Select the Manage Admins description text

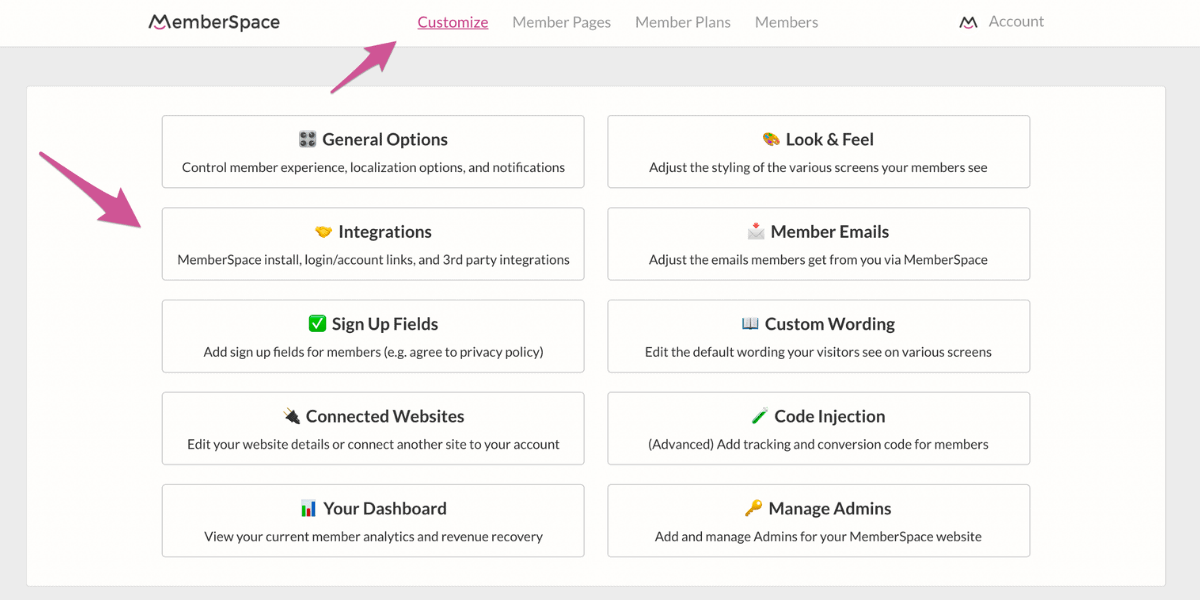(x=818, y=536)
